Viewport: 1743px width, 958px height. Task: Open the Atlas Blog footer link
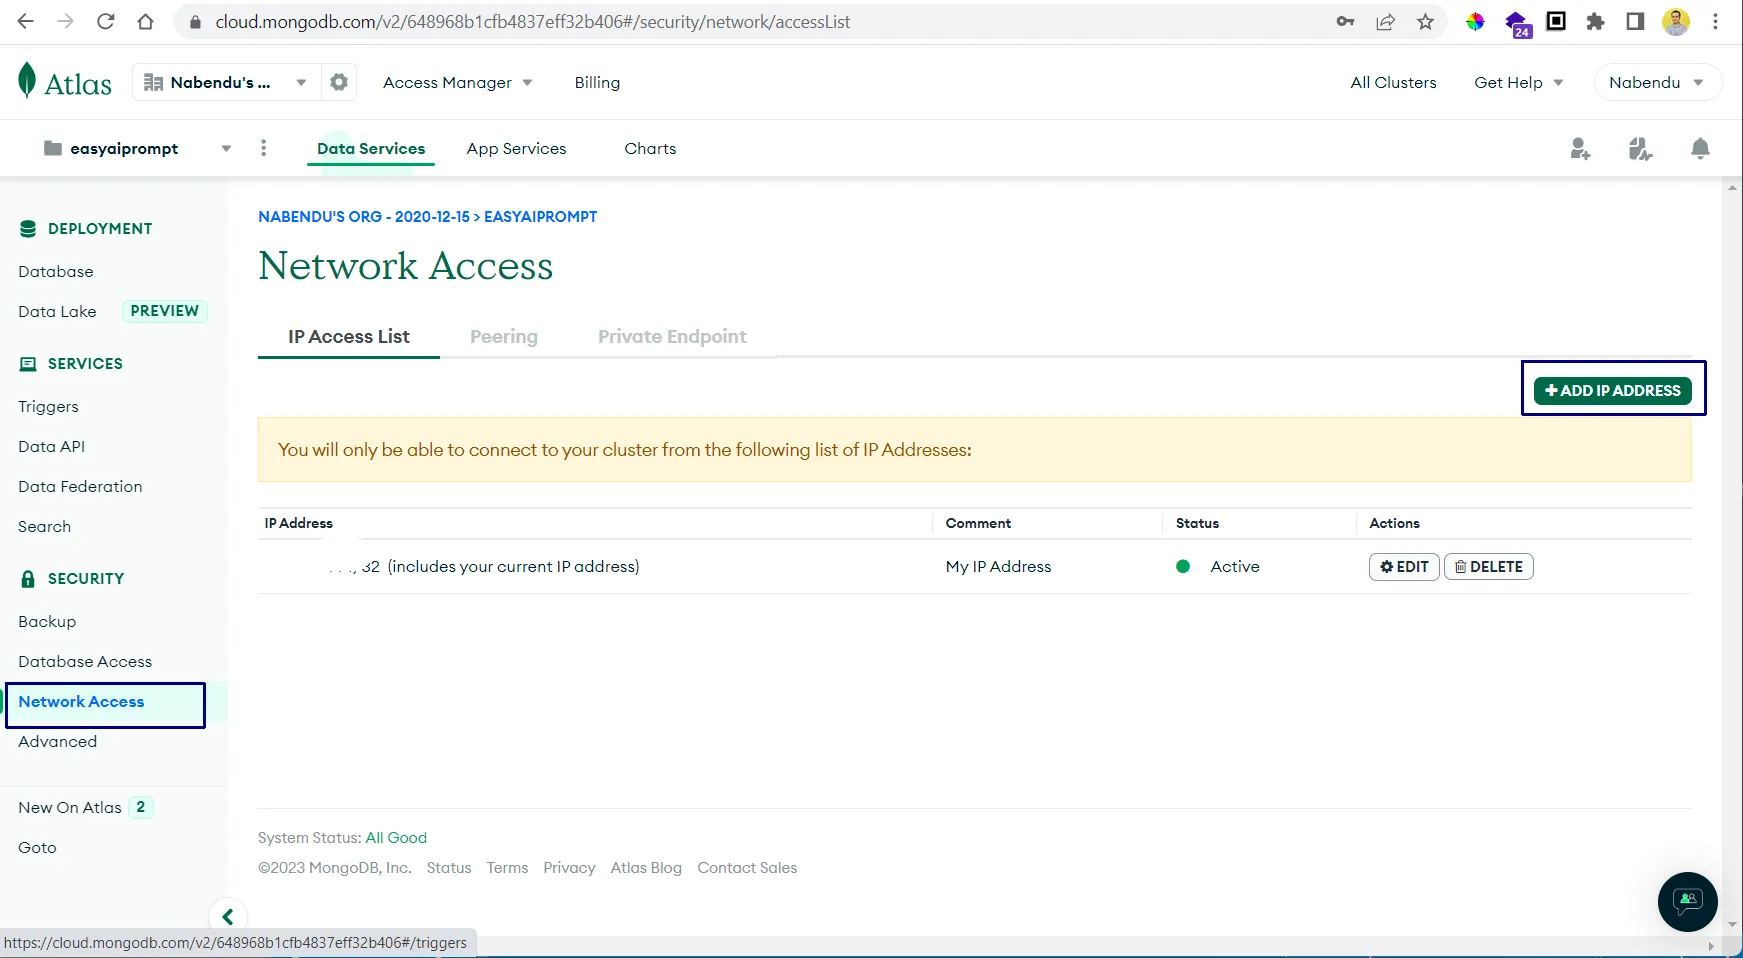(646, 867)
